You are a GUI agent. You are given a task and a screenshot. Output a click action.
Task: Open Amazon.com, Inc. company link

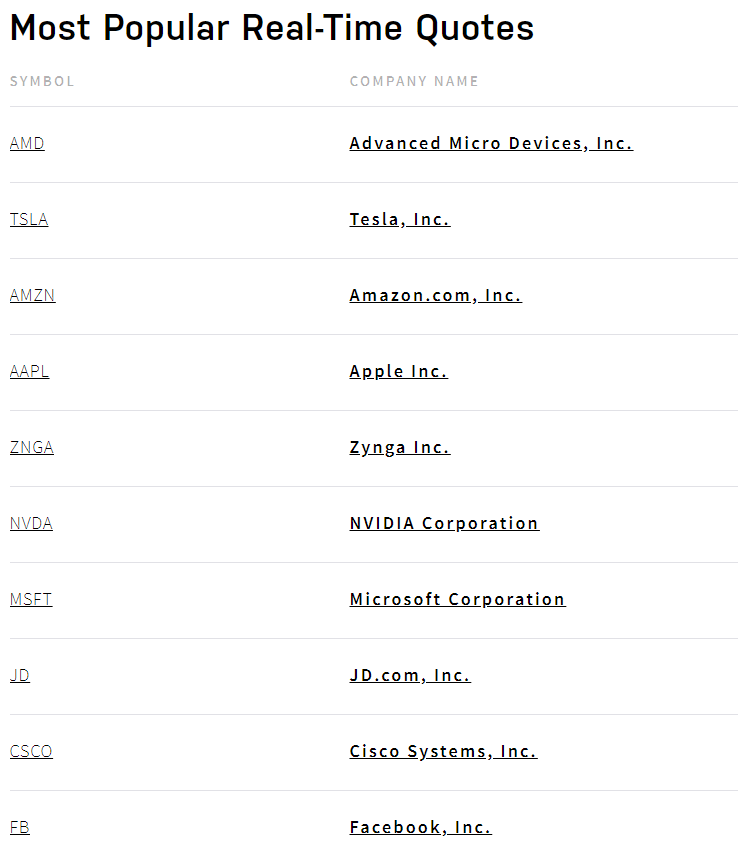(435, 296)
